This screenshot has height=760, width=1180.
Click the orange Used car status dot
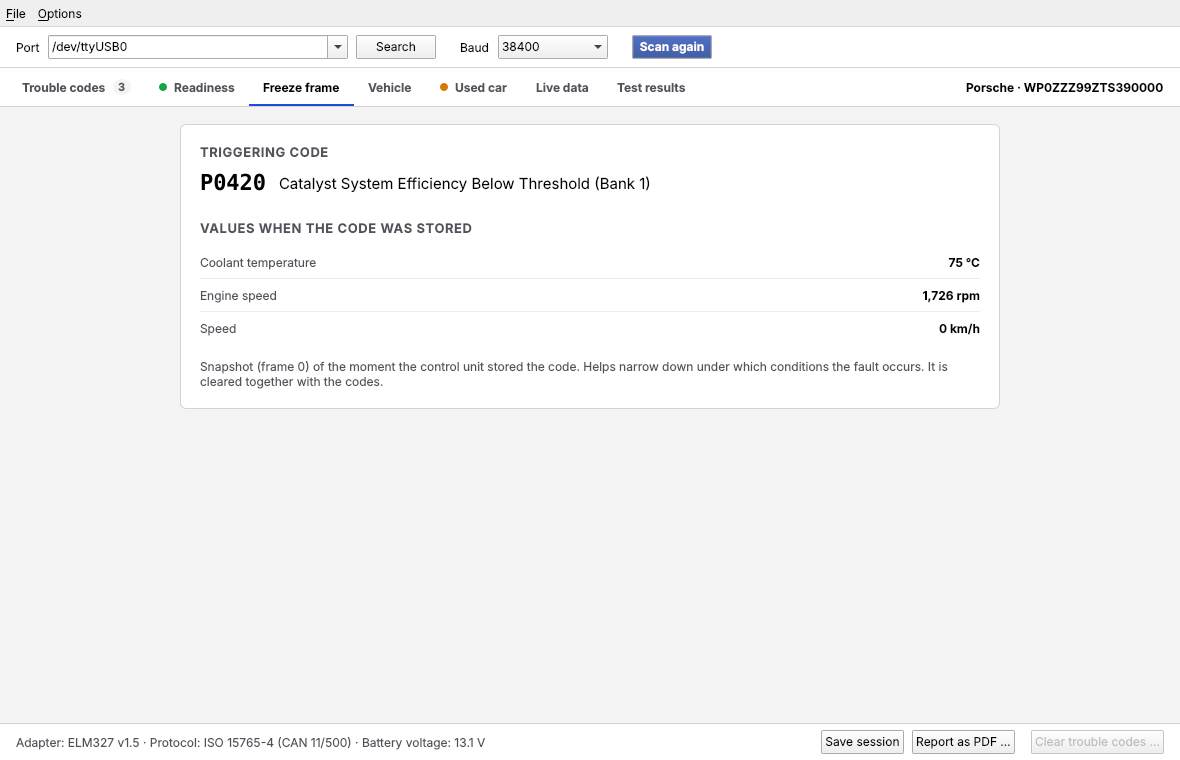[444, 87]
